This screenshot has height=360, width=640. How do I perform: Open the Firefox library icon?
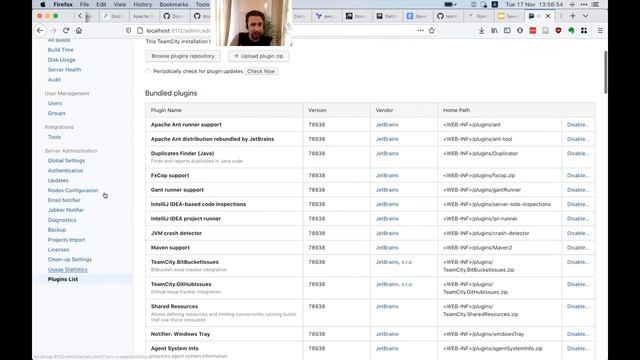(x=494, y=31)
